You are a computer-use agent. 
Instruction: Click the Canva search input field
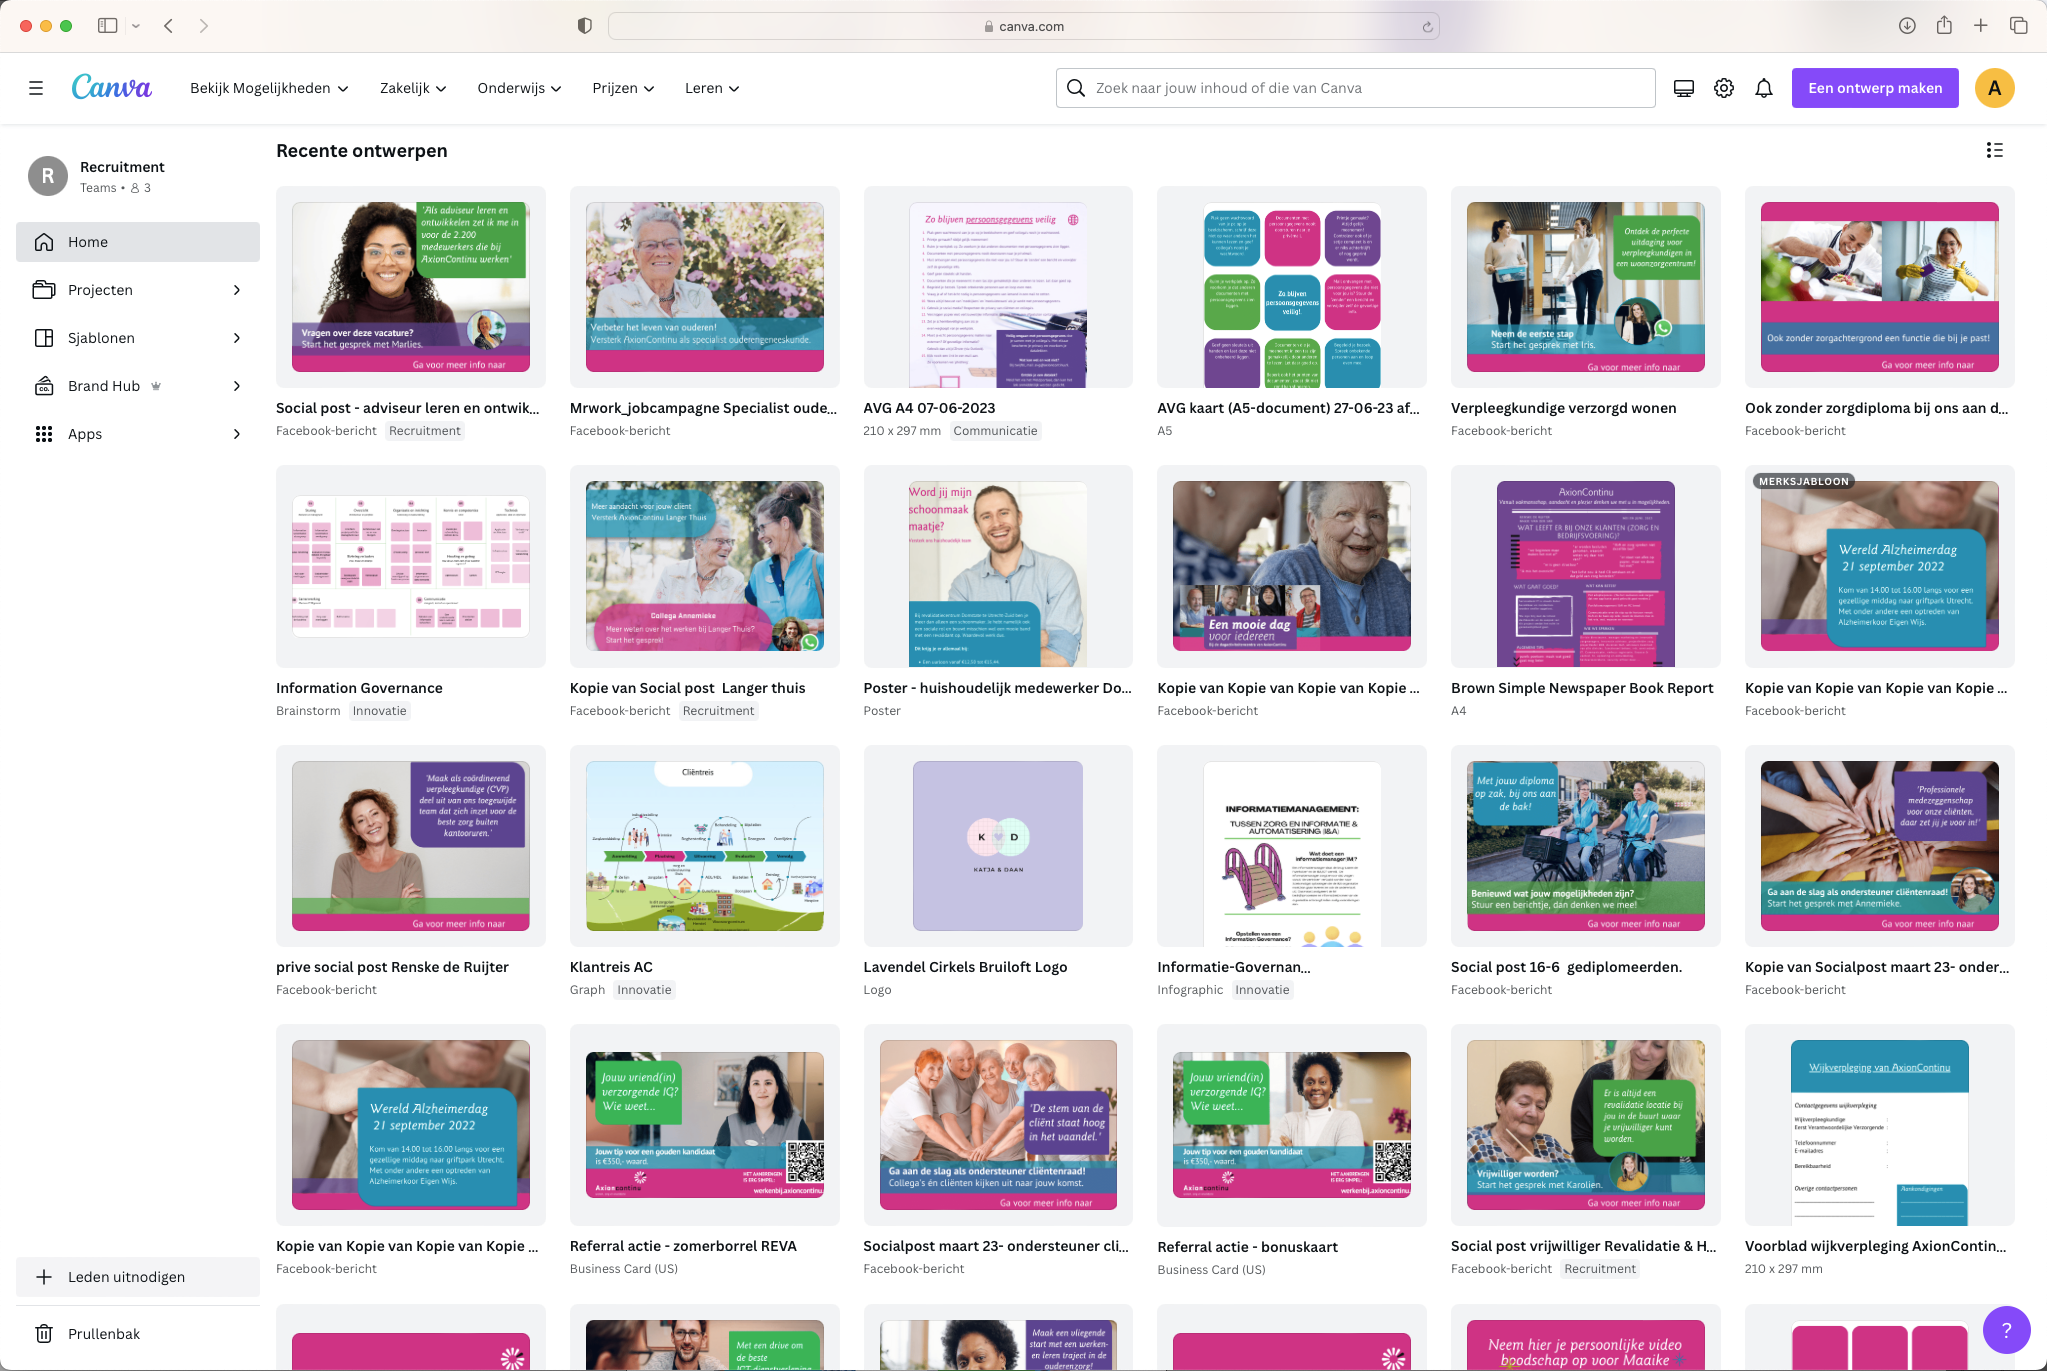pyautogui.click(x=1356, y=88)
